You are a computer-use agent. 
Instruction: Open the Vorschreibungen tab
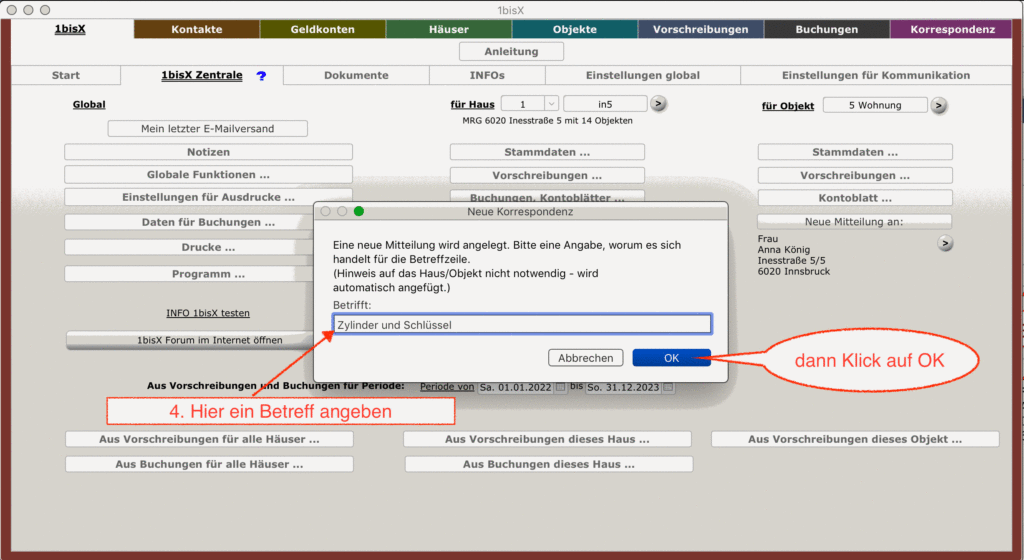[x=701, y=29]
